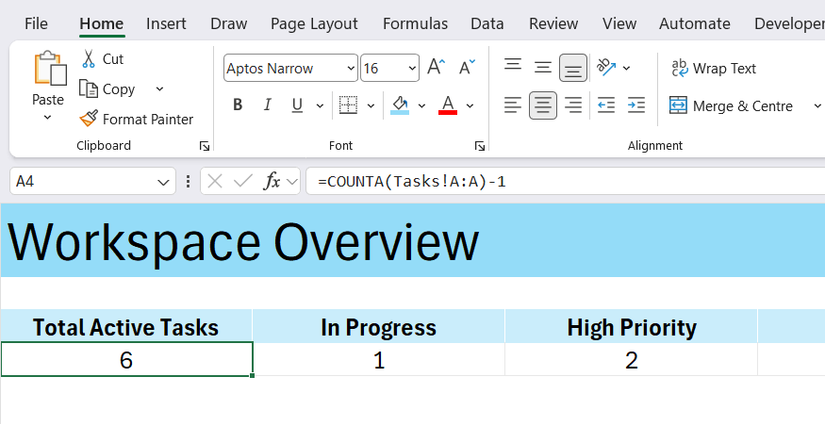Expand the fx function list arrow

[x=291, y=182]
